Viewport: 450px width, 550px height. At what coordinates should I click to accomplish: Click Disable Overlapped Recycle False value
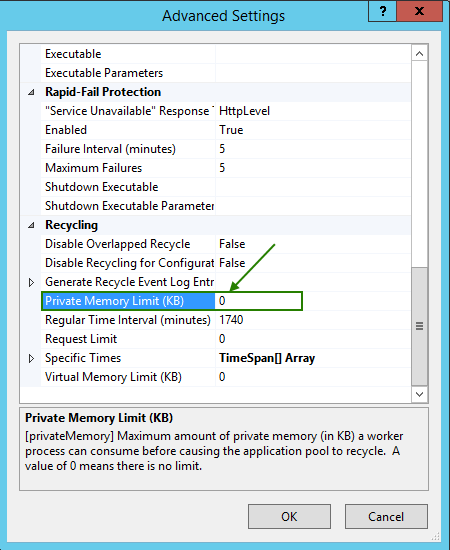(232, 244)
